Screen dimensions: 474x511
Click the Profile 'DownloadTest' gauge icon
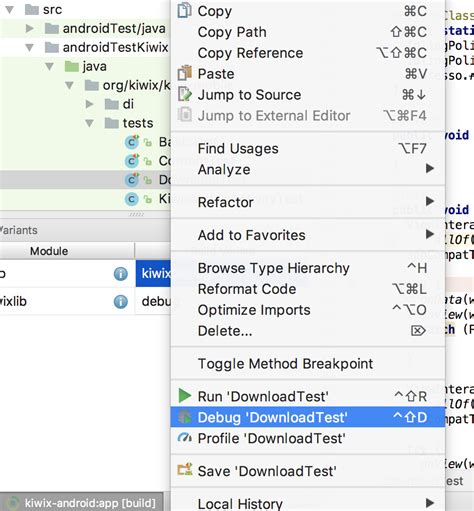(185, 437)
